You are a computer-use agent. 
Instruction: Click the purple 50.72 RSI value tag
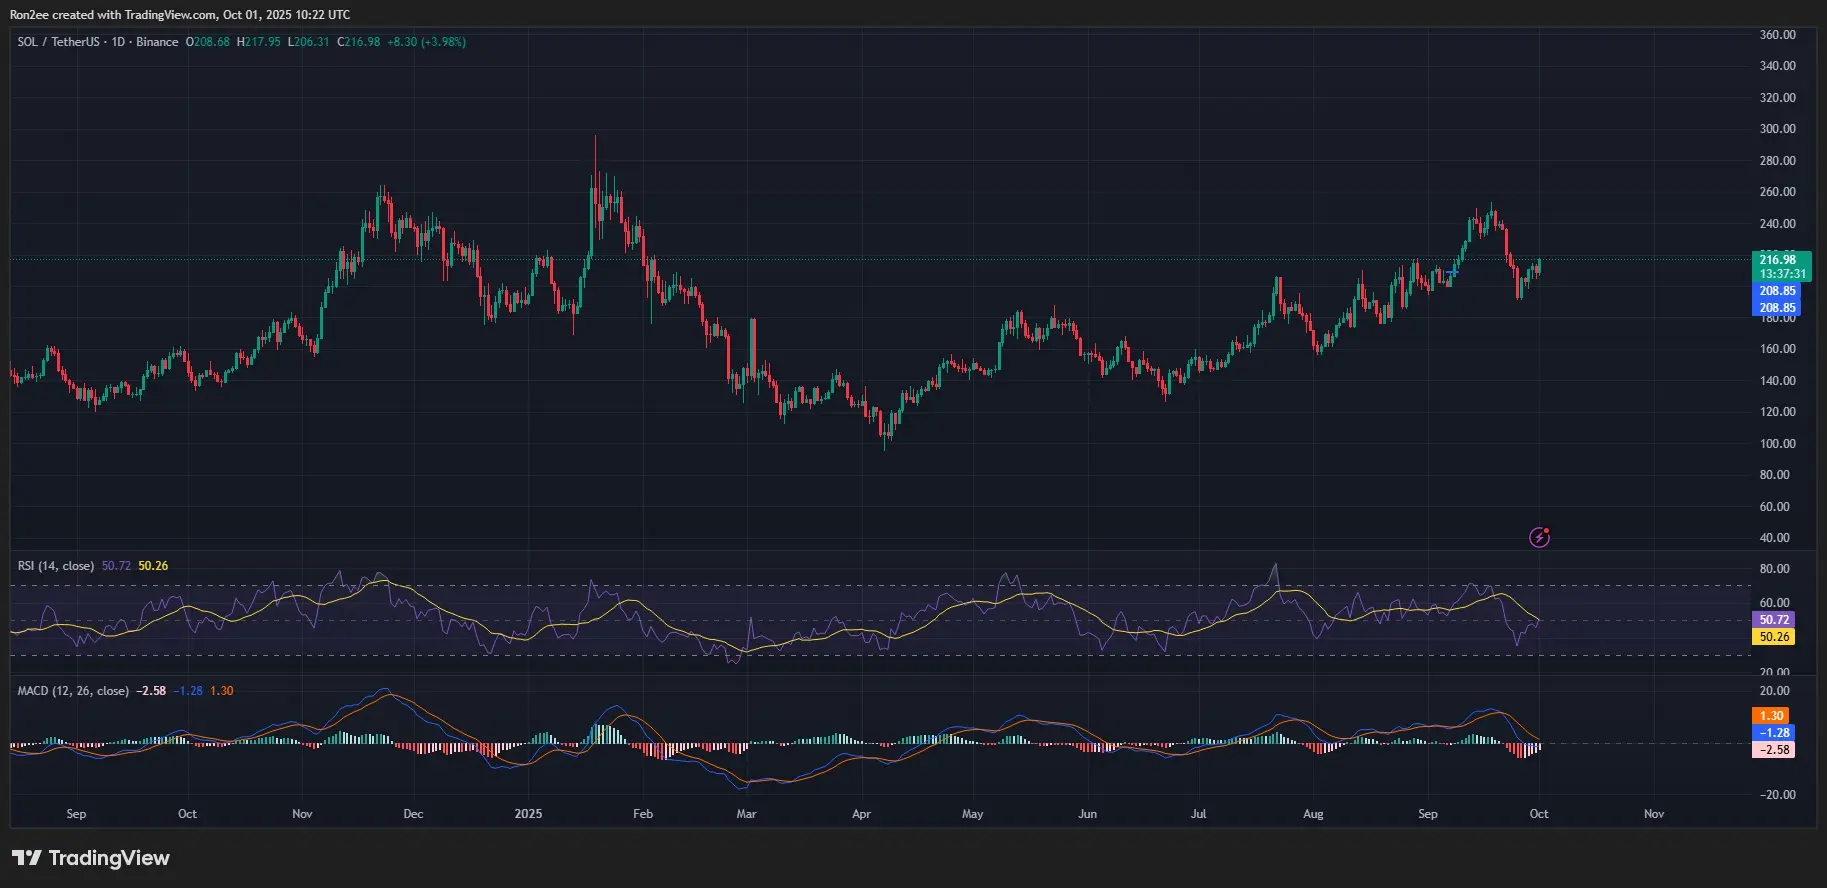point(1774,620)
